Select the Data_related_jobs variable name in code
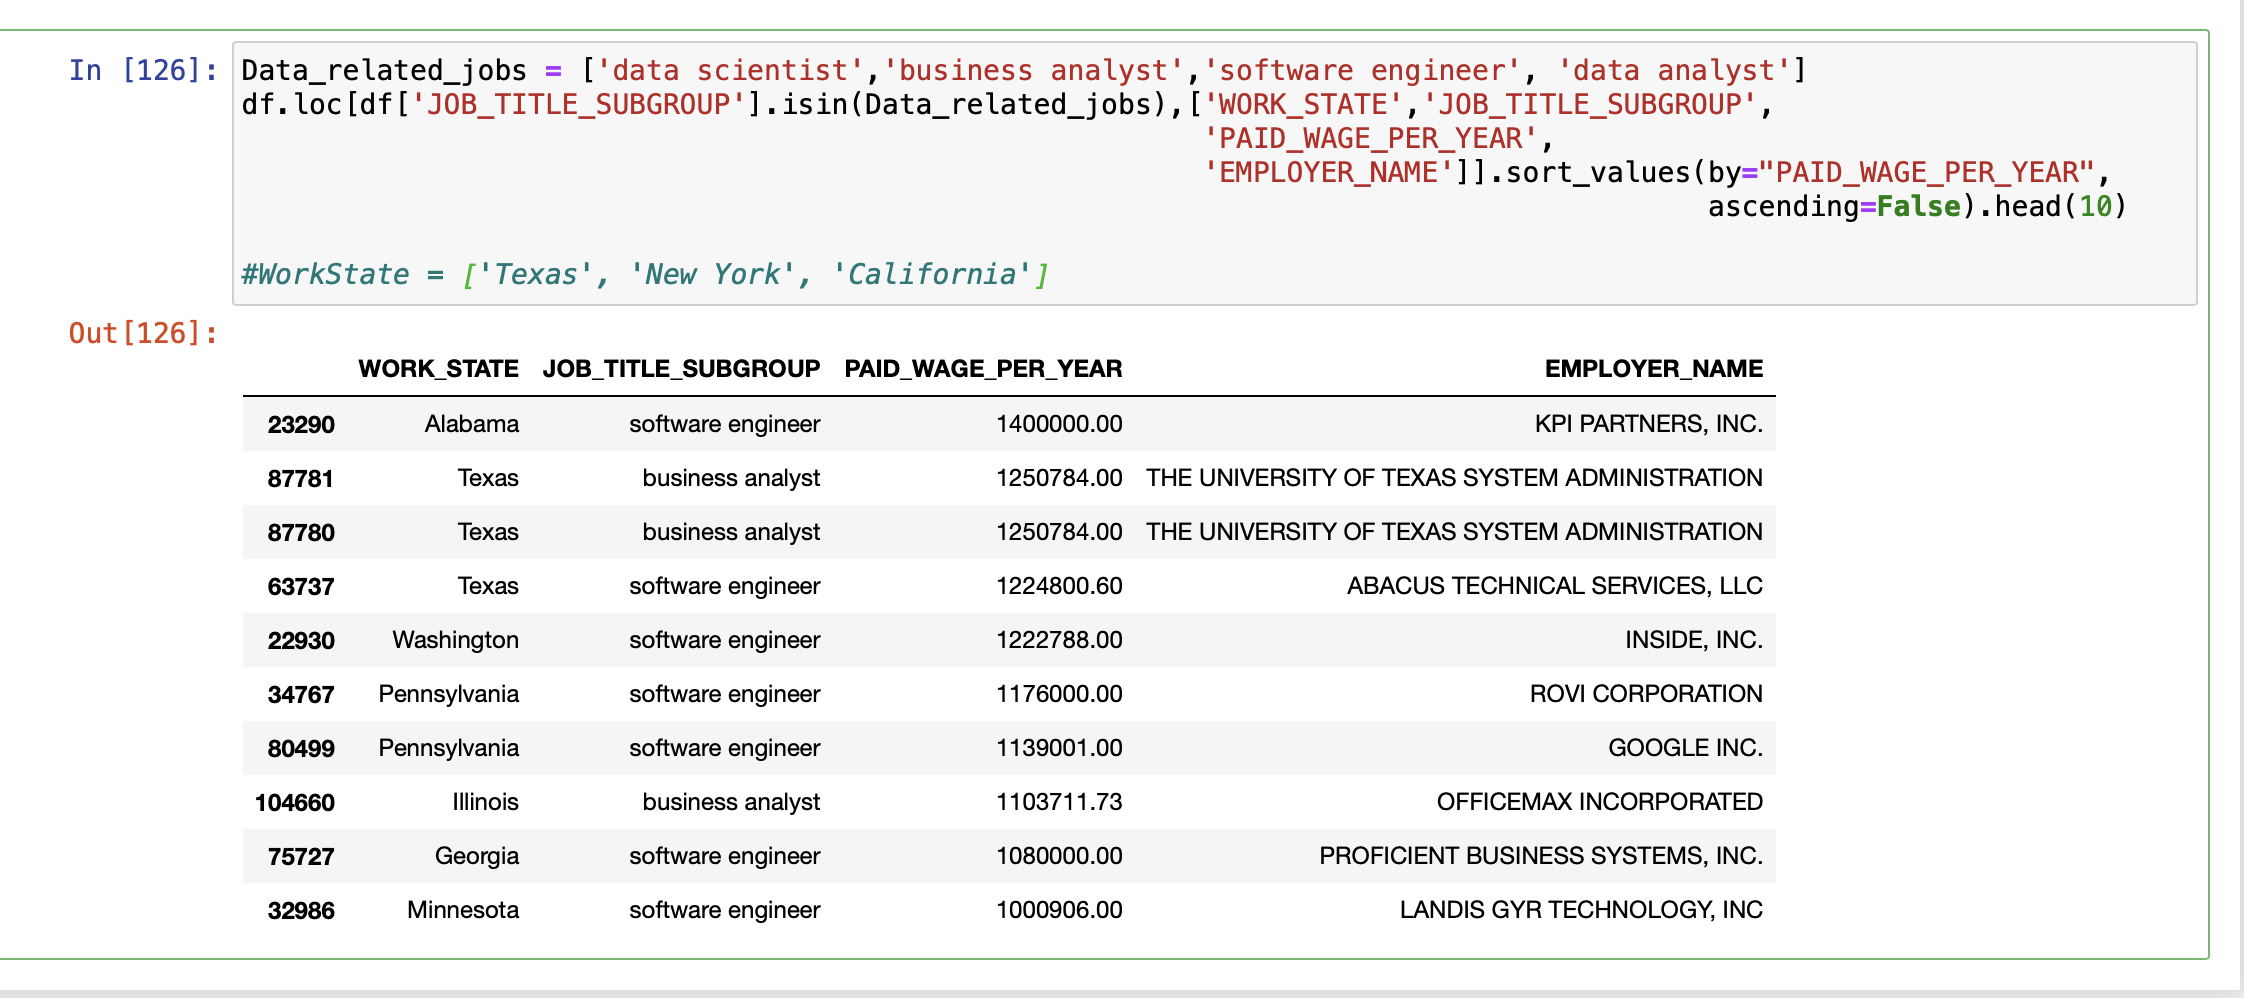 382,69
